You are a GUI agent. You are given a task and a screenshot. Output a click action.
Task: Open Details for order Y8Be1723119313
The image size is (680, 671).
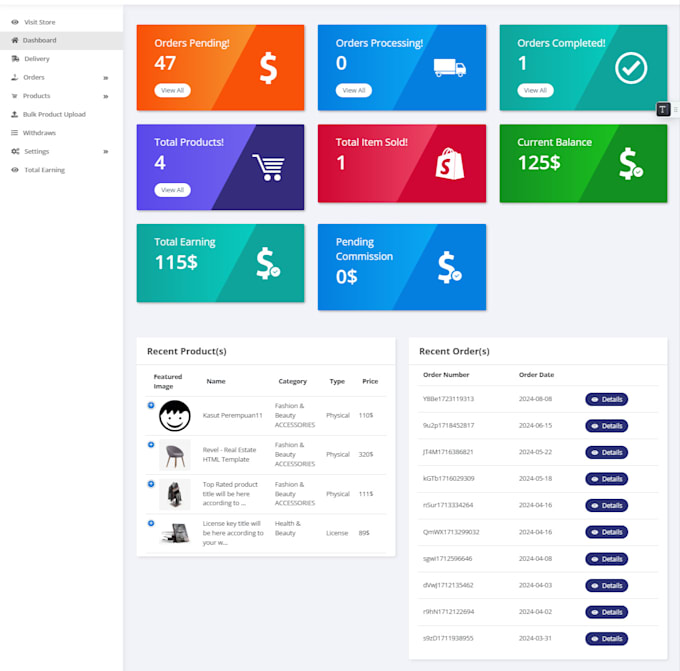click(607, 399)
